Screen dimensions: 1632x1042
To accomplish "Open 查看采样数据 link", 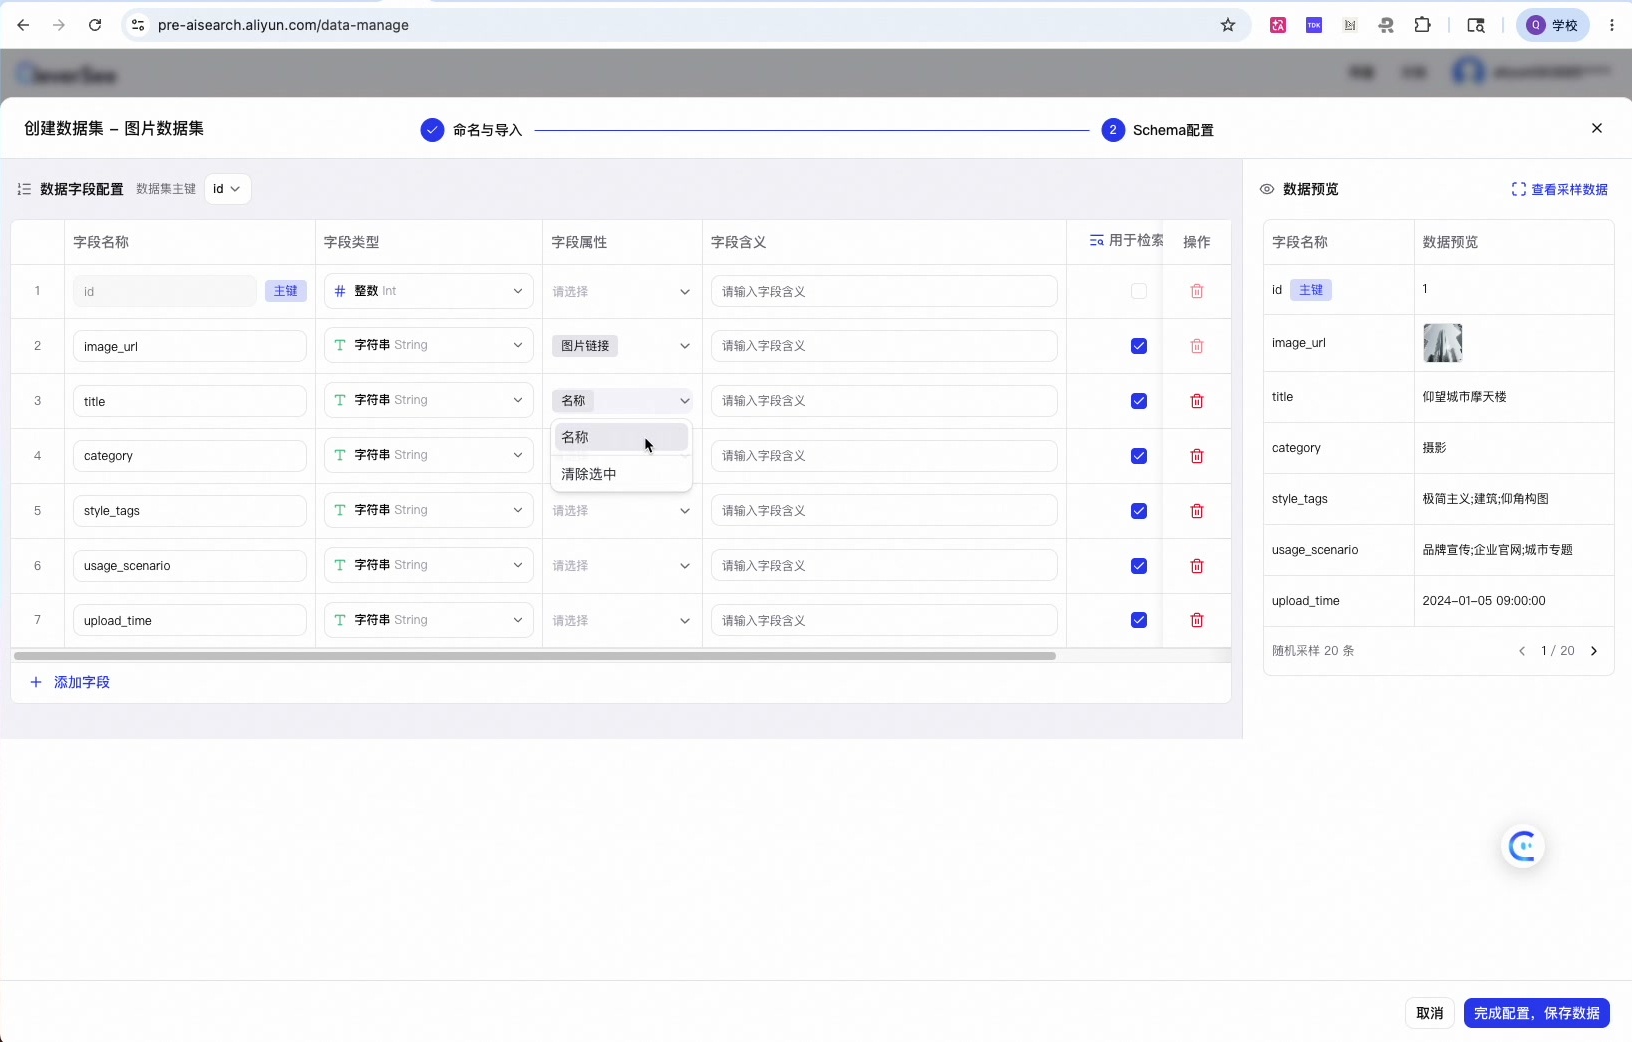I will tap(1559, 189).
